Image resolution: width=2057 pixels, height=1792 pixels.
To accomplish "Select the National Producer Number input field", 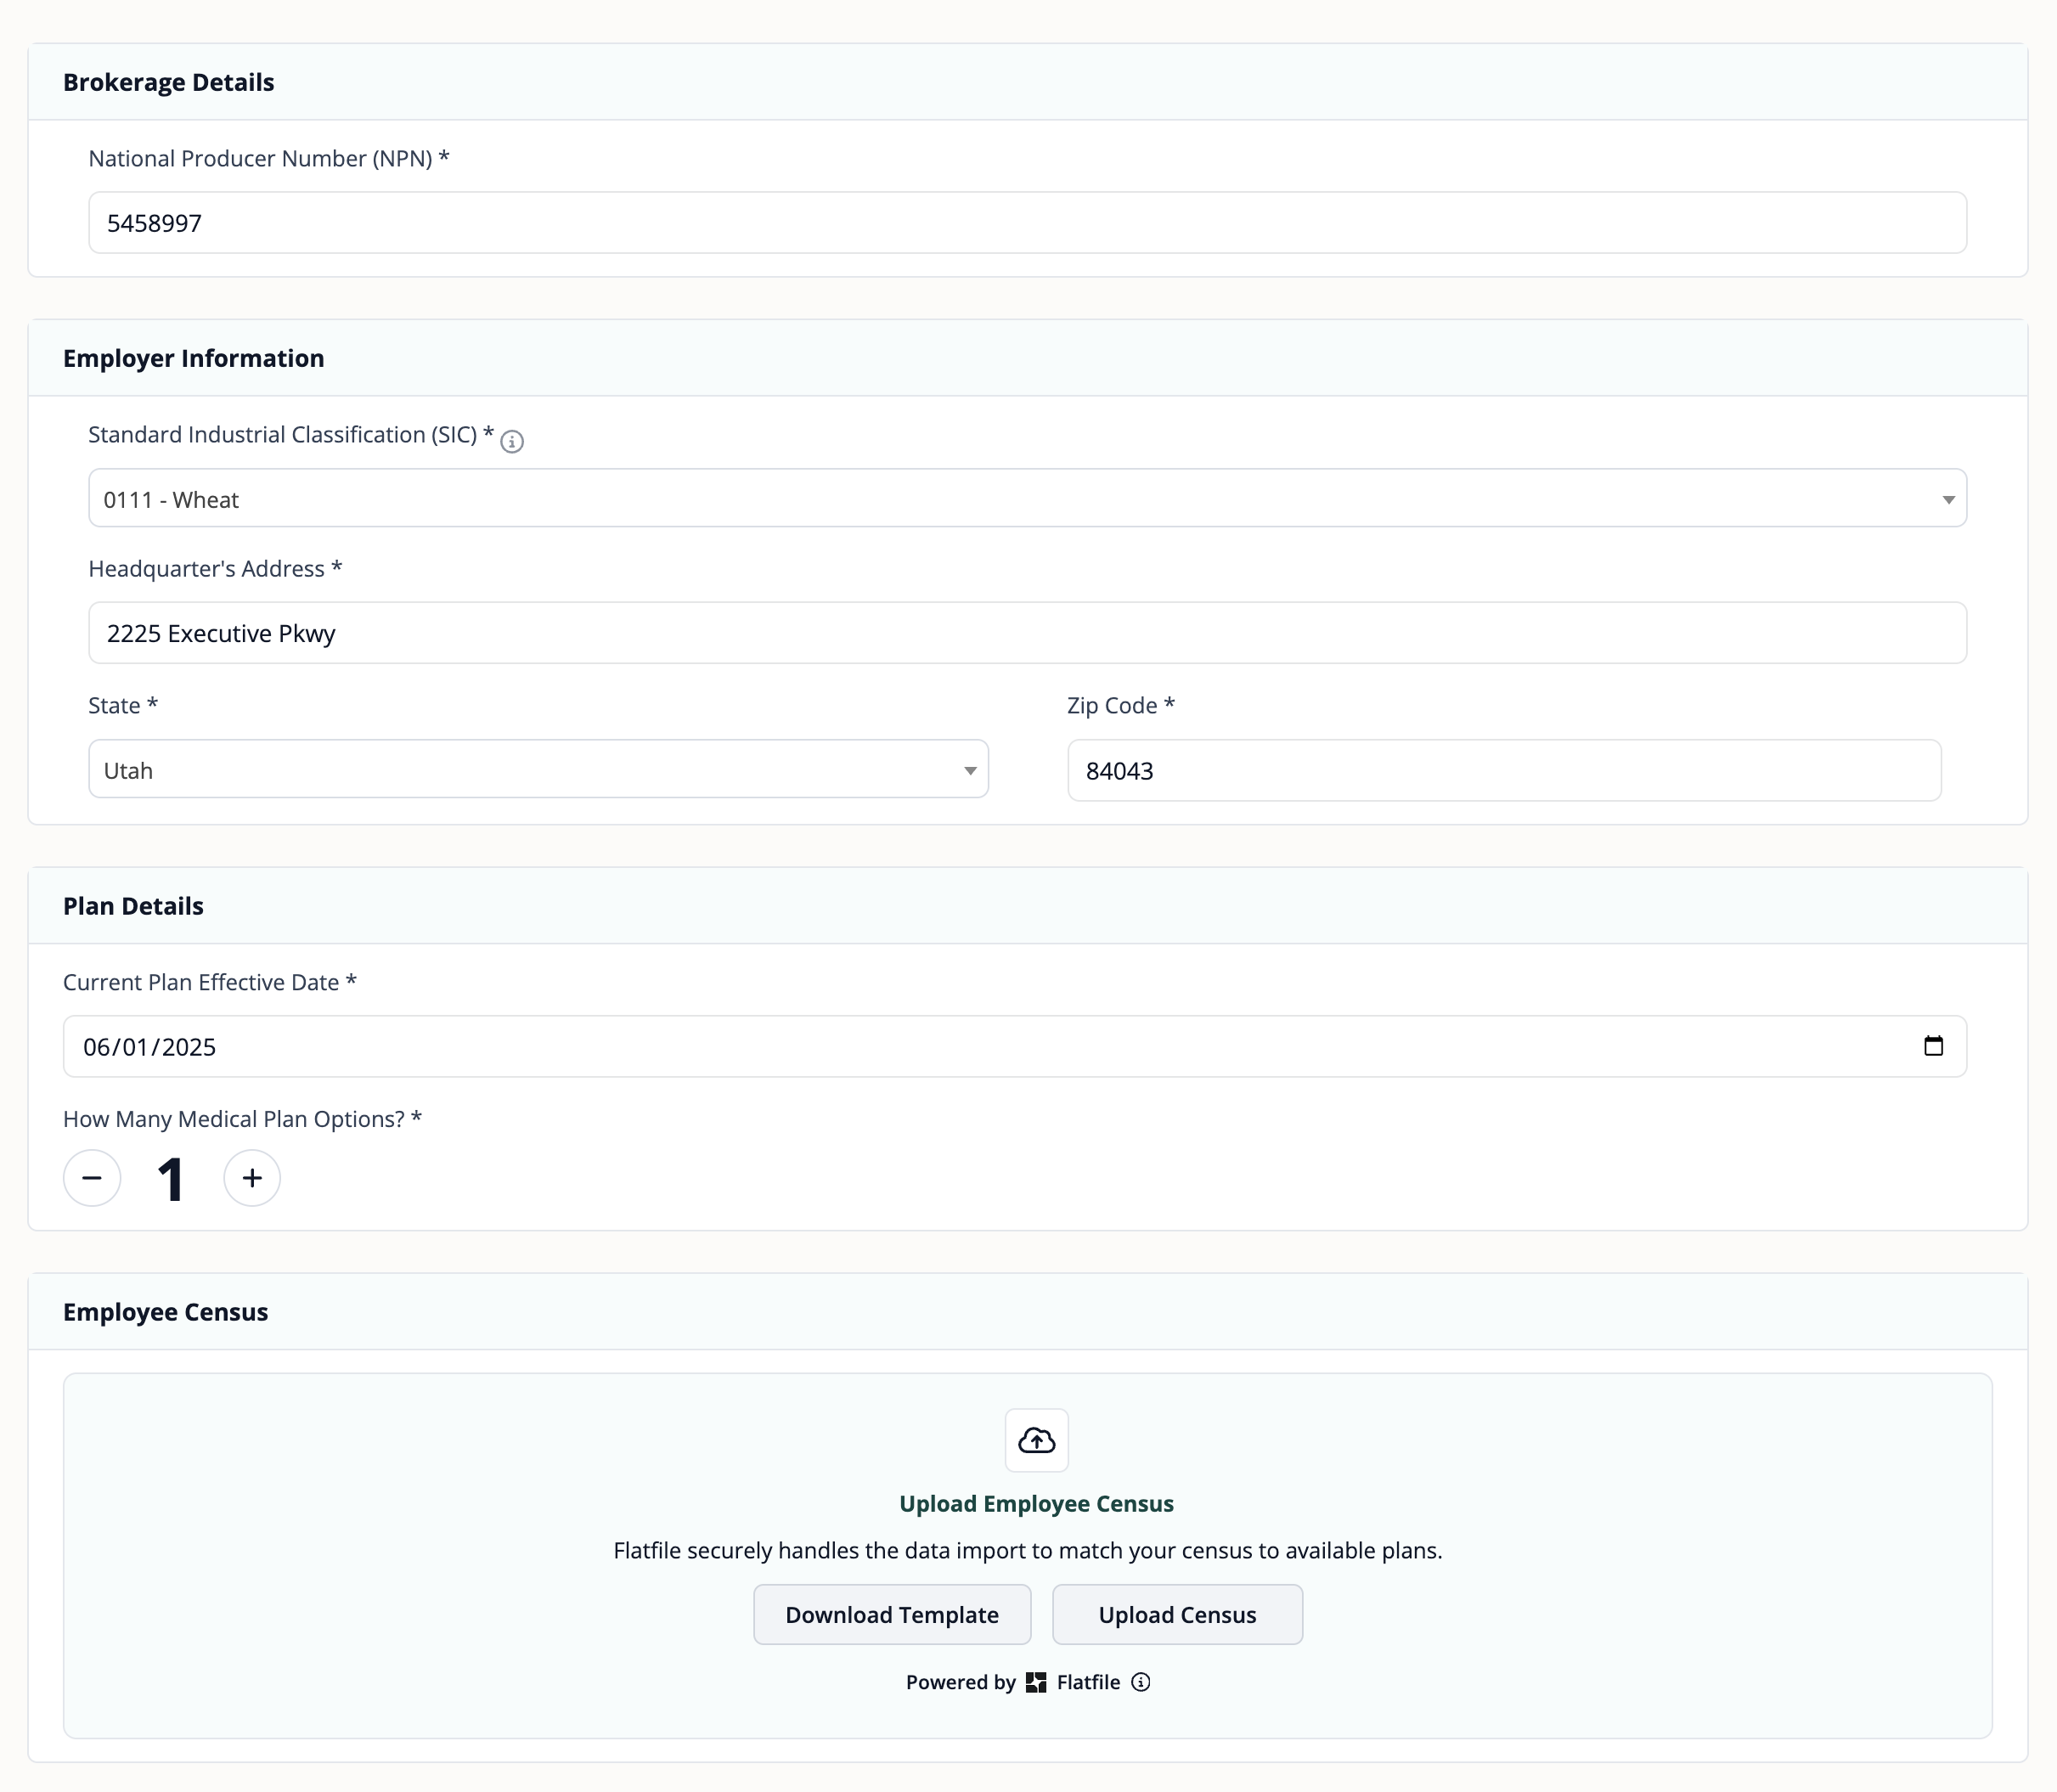I will point(1027,222).
